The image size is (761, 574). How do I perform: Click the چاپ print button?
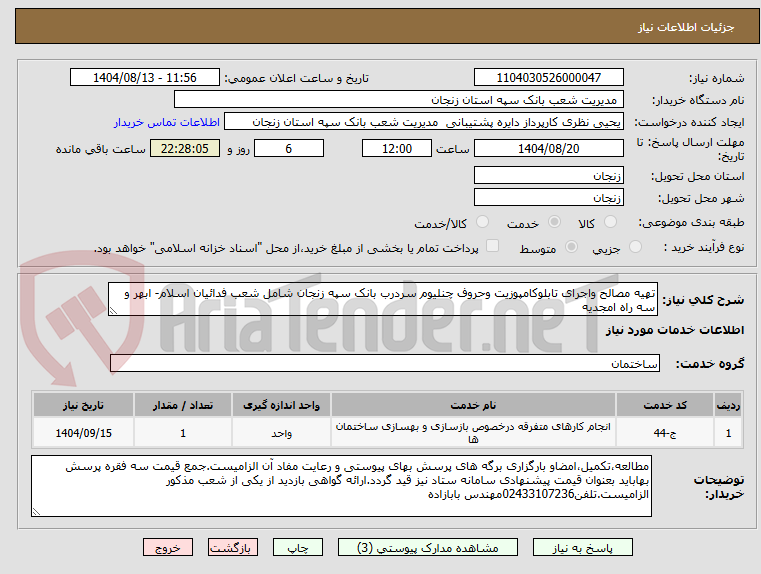298,547
